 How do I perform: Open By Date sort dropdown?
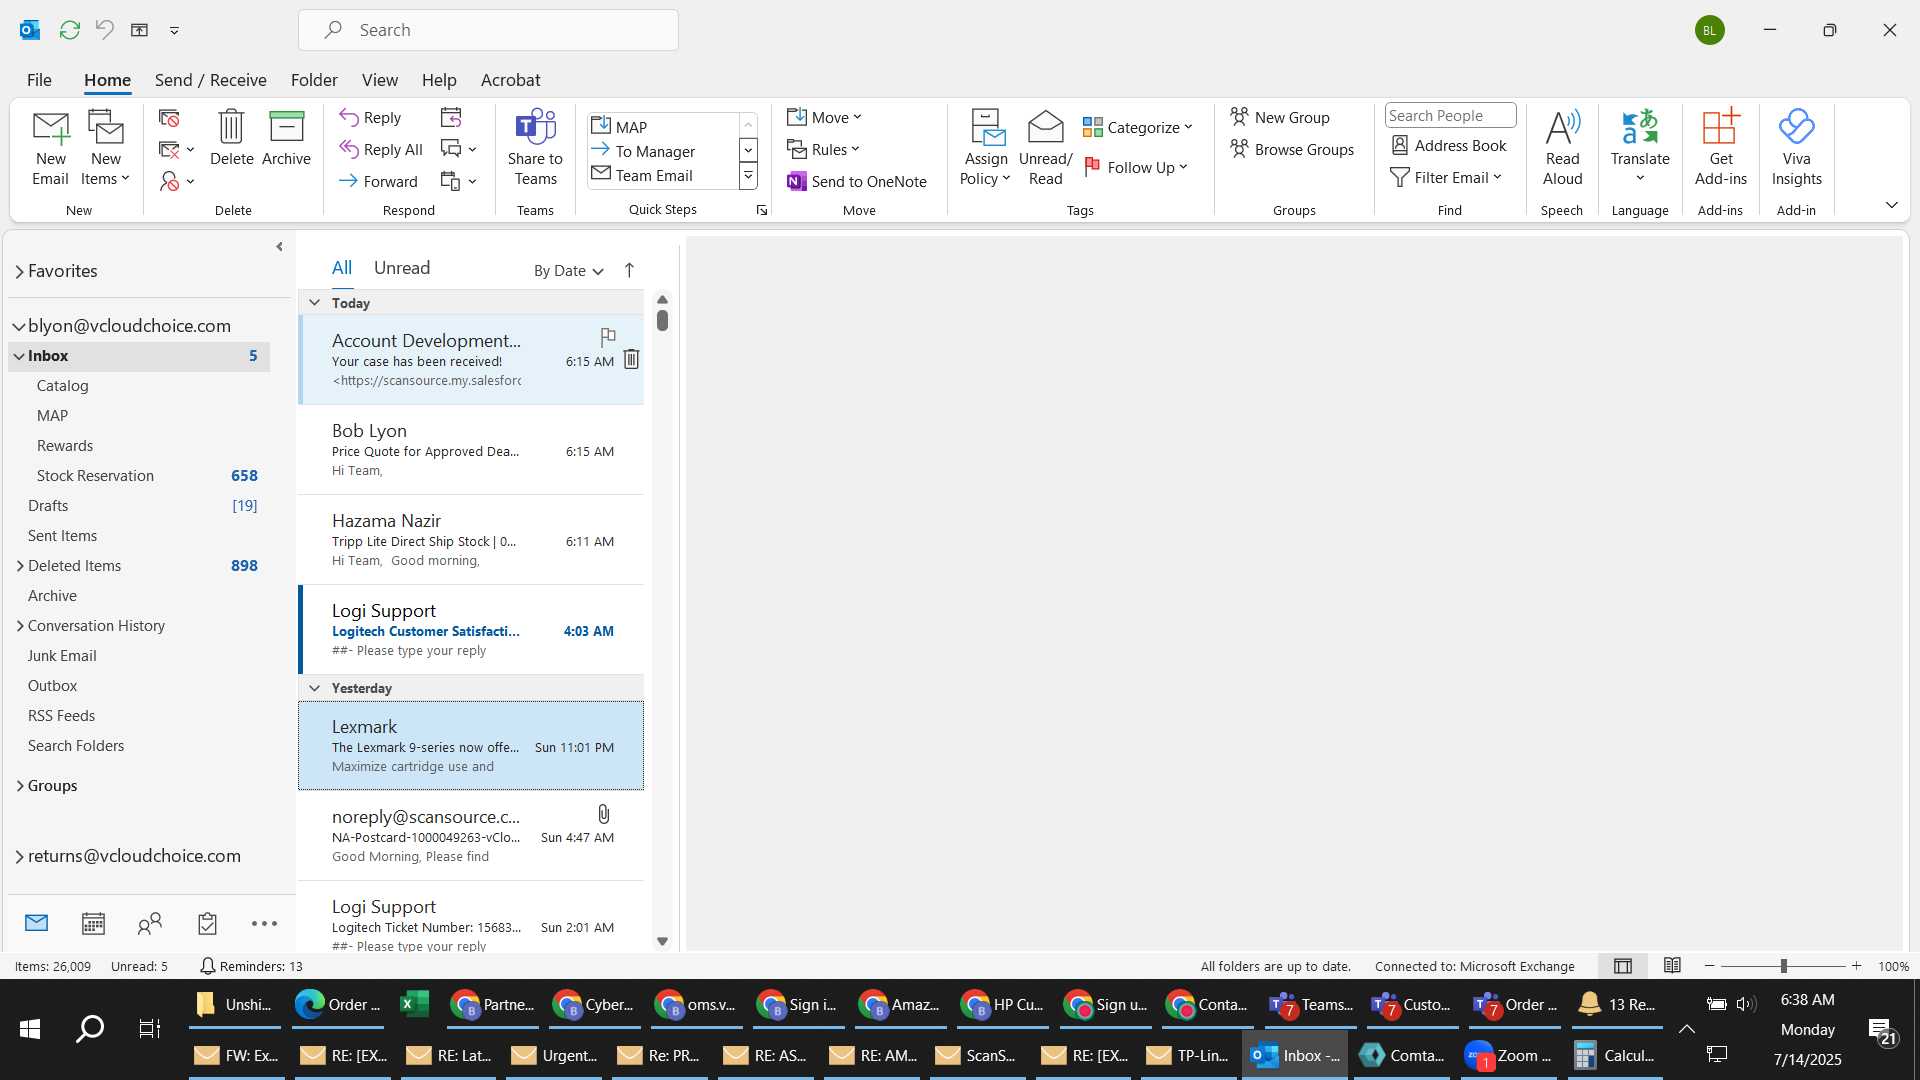(x=568, y=270)
